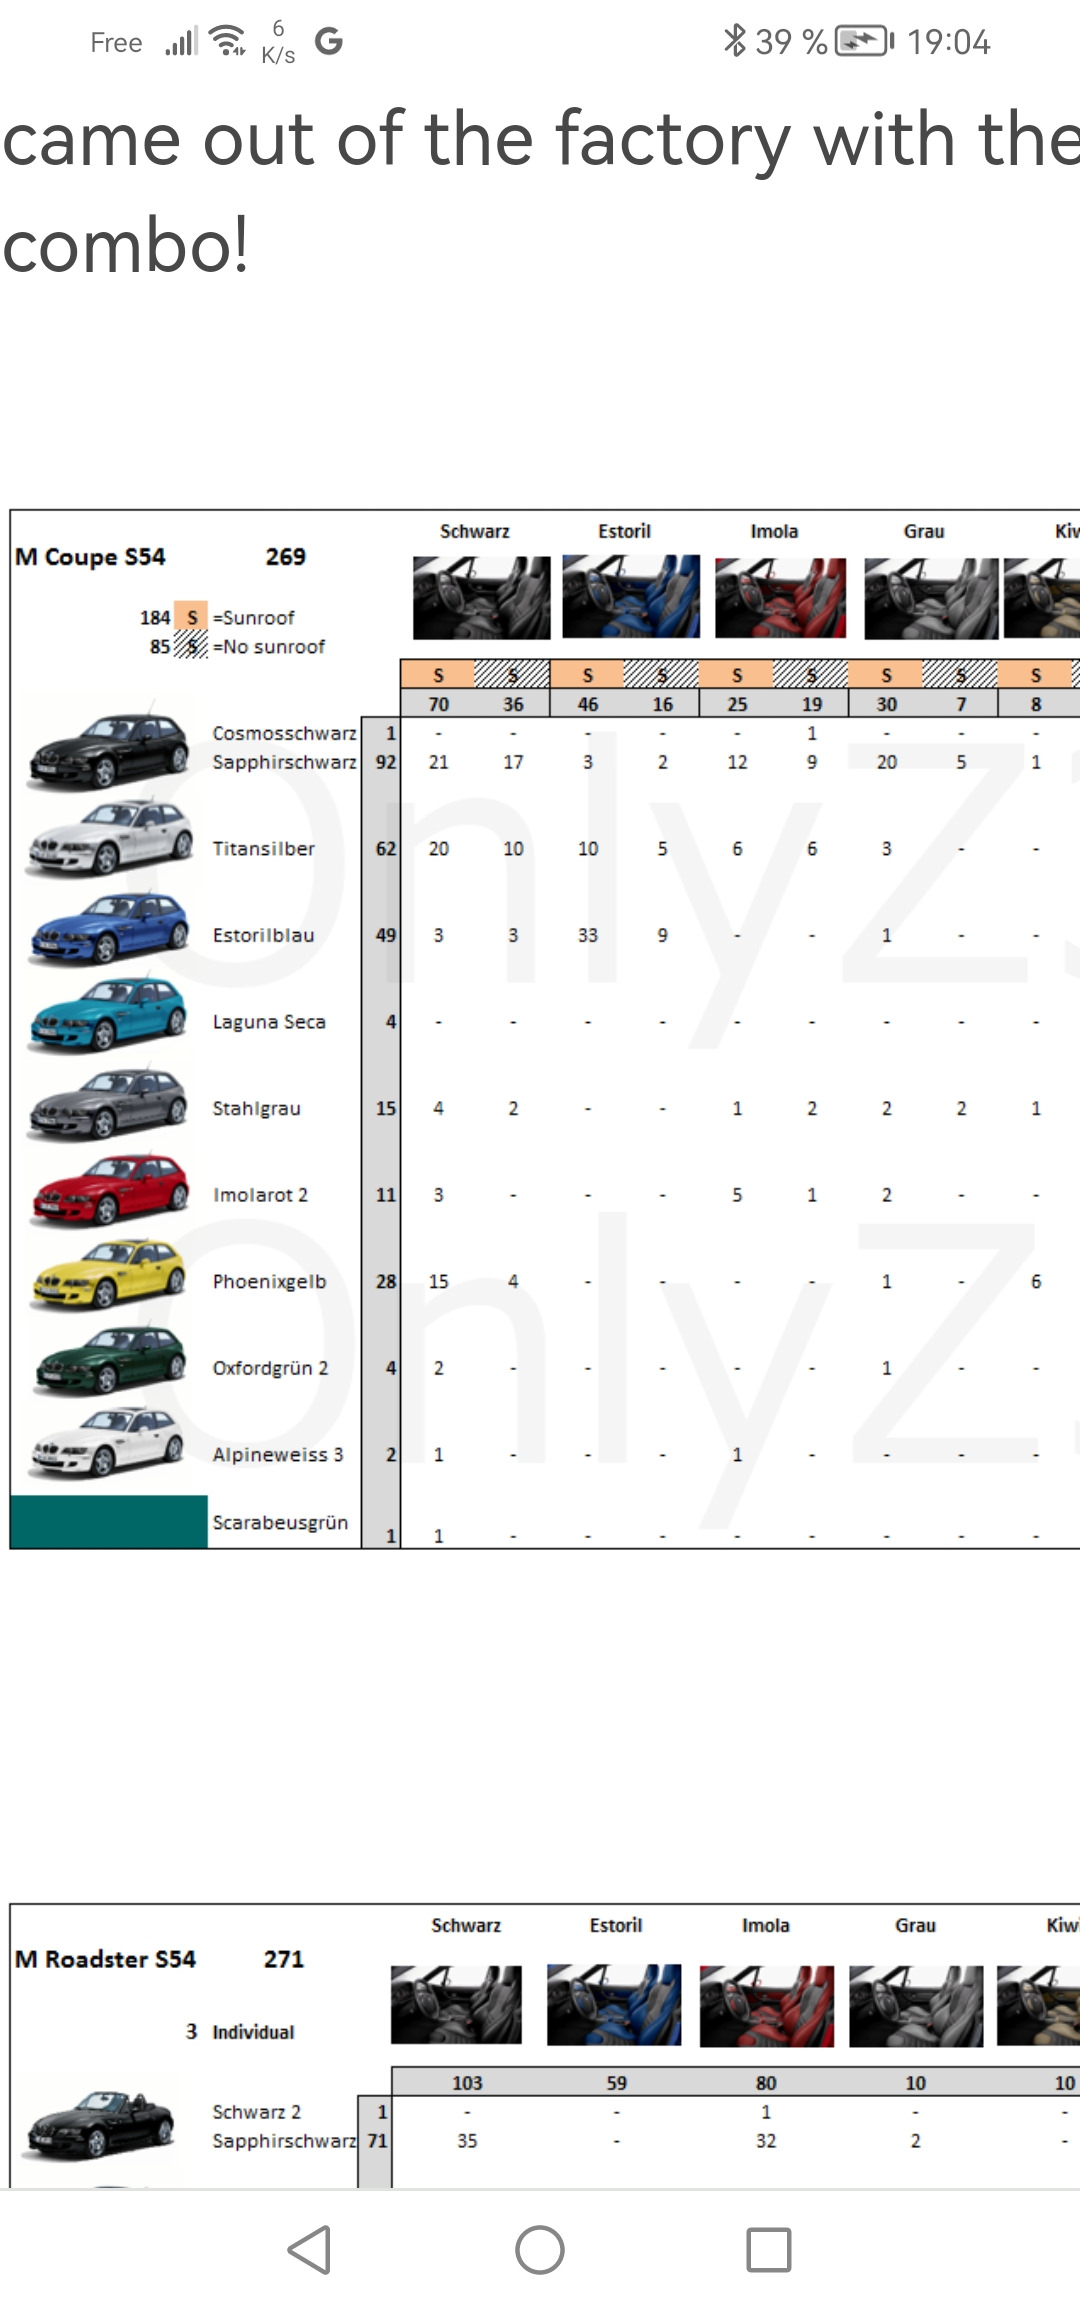Tap Sapphirschwarz roadster row total "71"
1080x2312 pixels.
pyautogui.click(x=377, y=2140)
